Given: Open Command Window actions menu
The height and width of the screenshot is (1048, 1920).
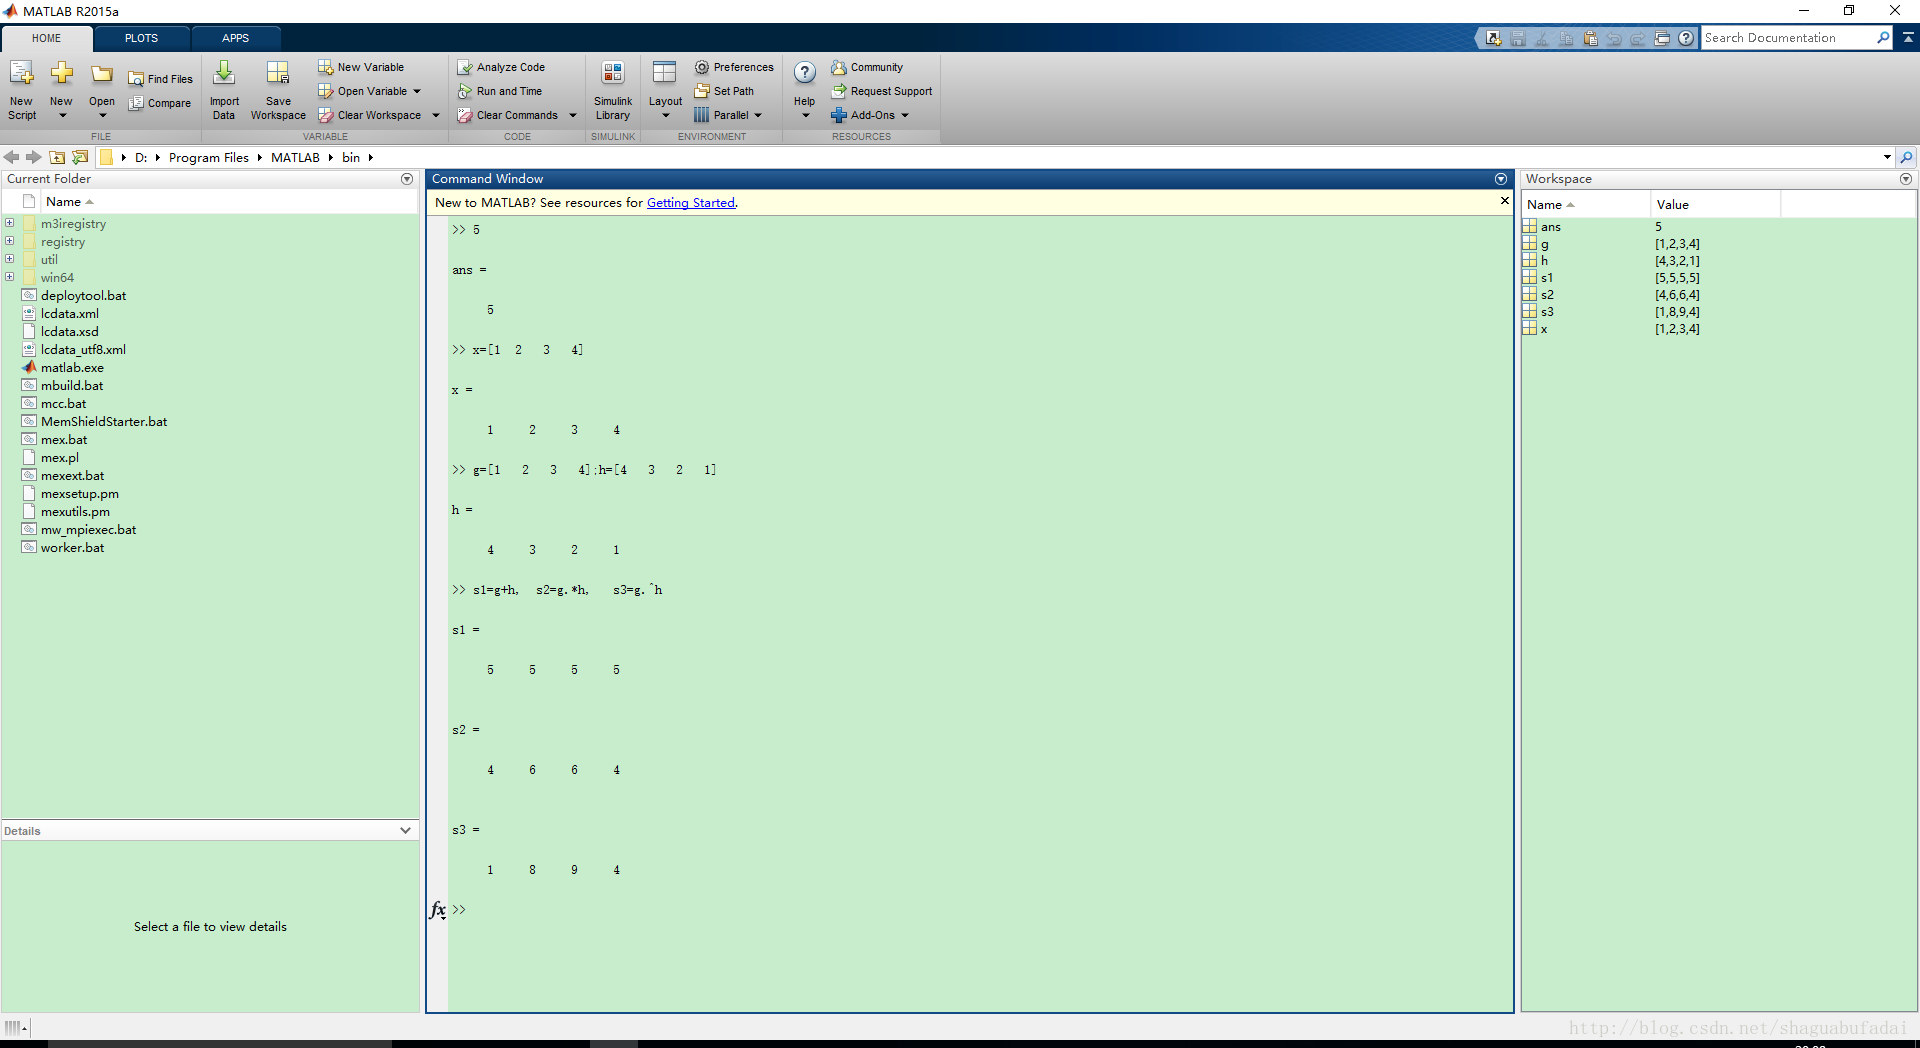Looking at the screenshot, I should (x=1501, y=179).
